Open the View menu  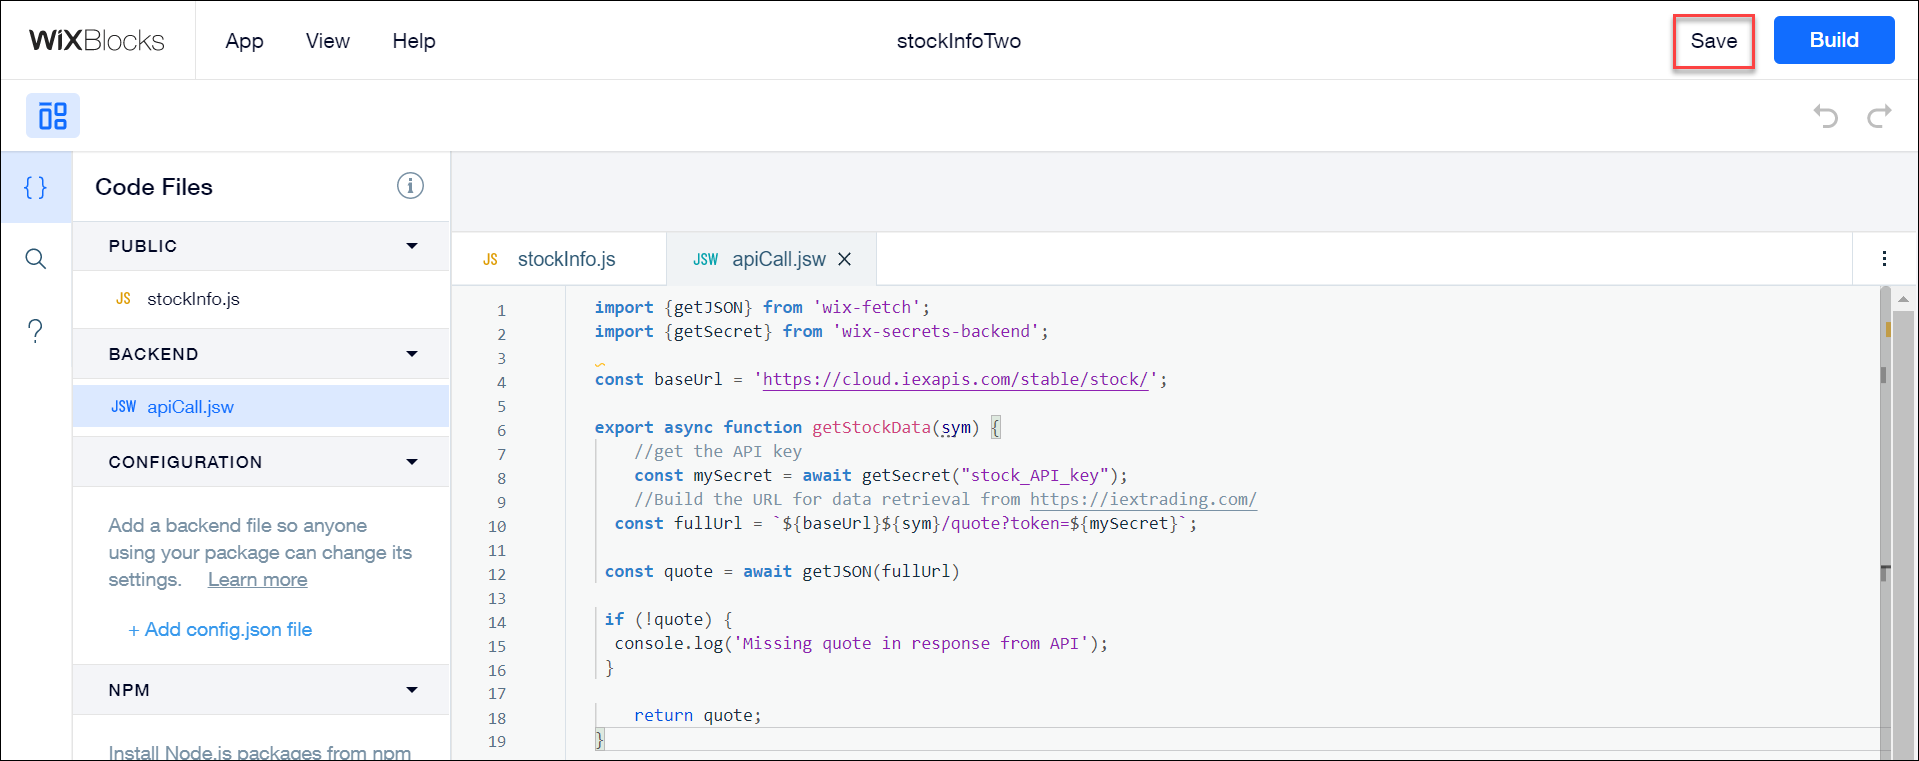tap(327, 41)
